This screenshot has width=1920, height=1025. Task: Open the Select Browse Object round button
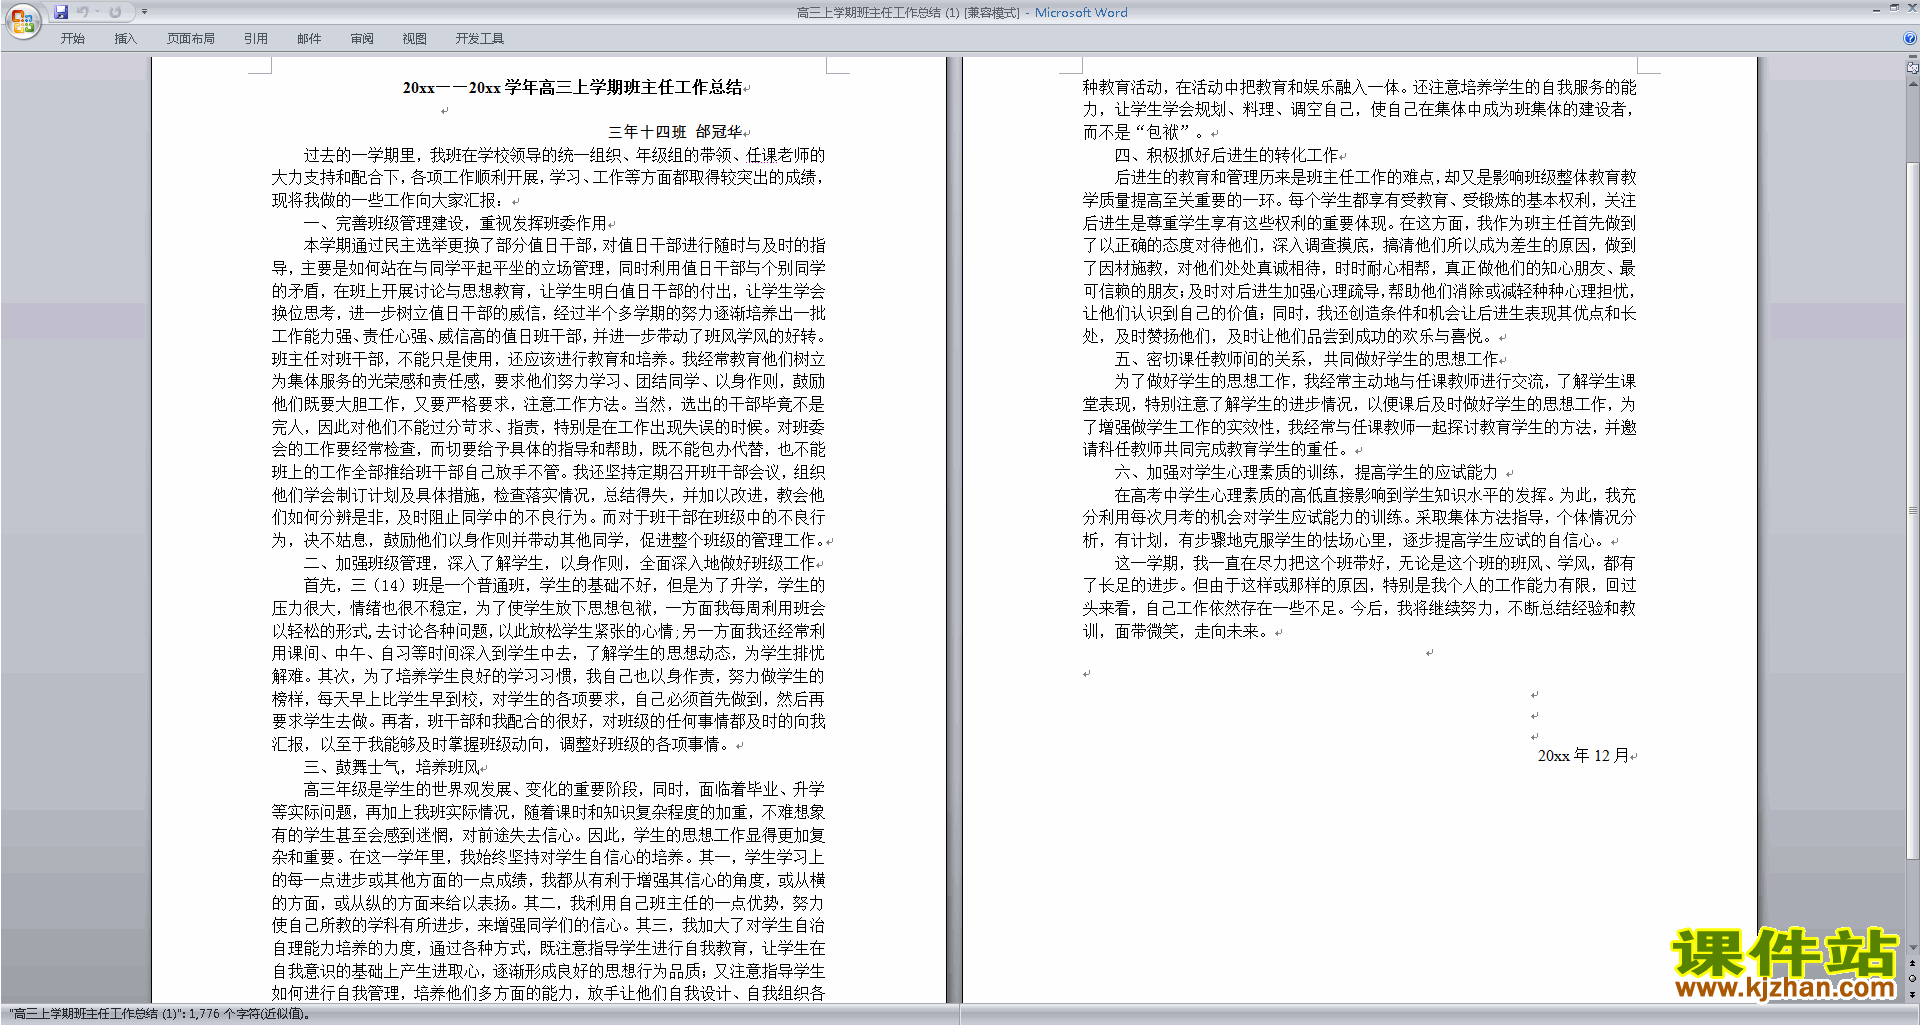click(1913, 979)
